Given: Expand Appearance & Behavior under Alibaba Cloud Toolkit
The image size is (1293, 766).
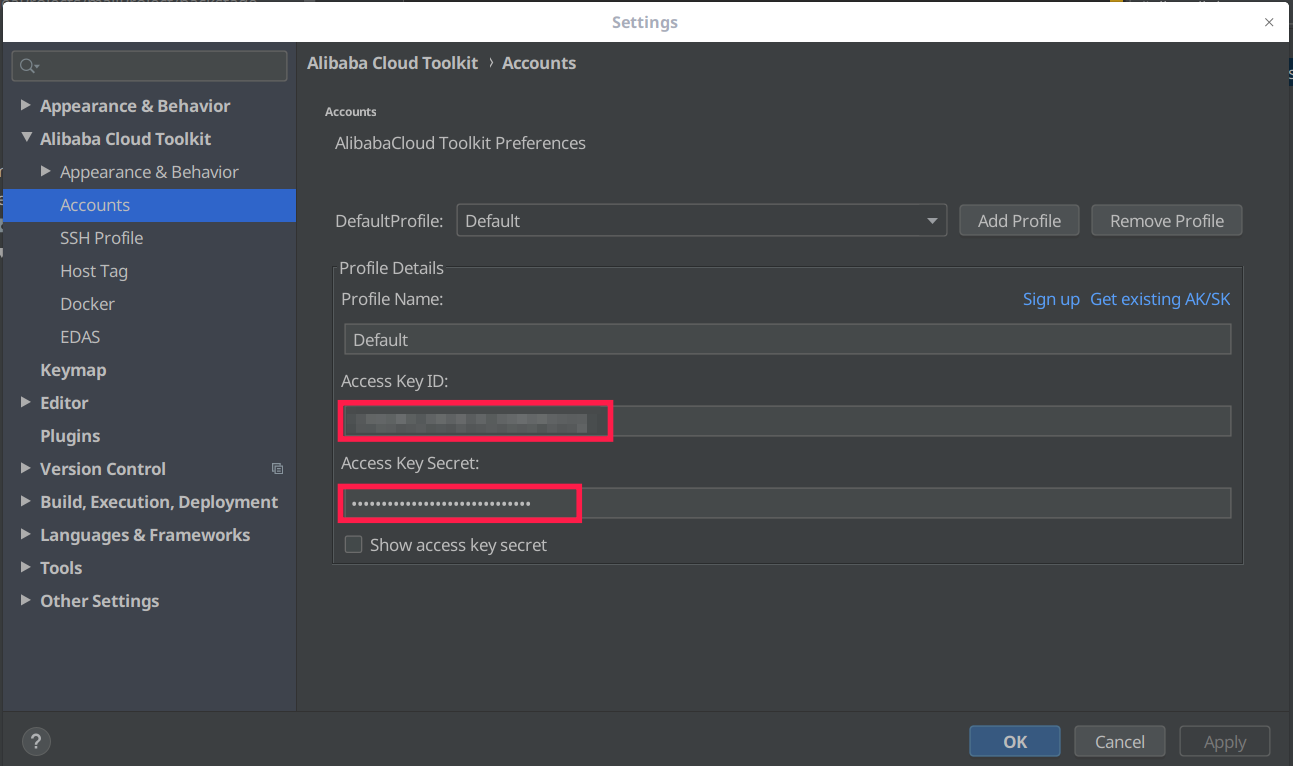Looking at the screenshot, I should click(46, 172).
